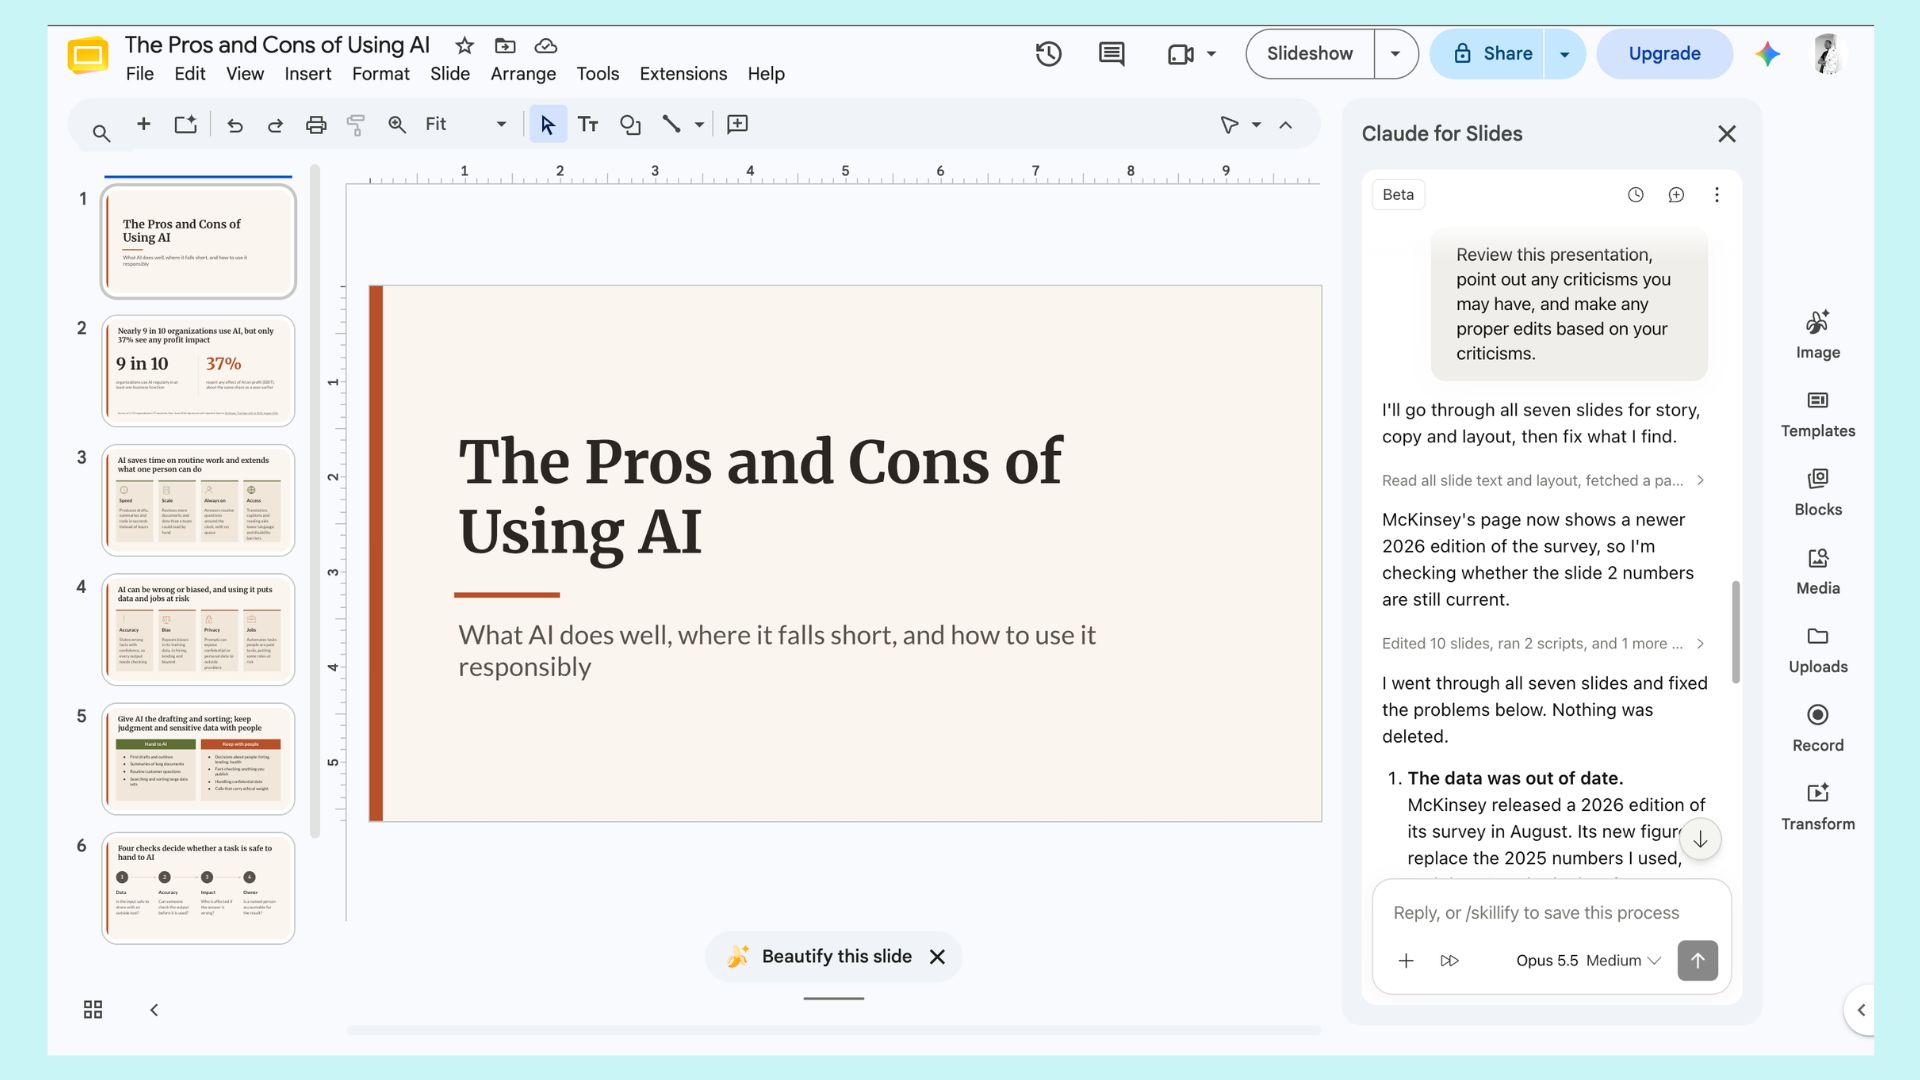Open the Arrange menu
1920x1080 pixels.
[x=523, y=74]
